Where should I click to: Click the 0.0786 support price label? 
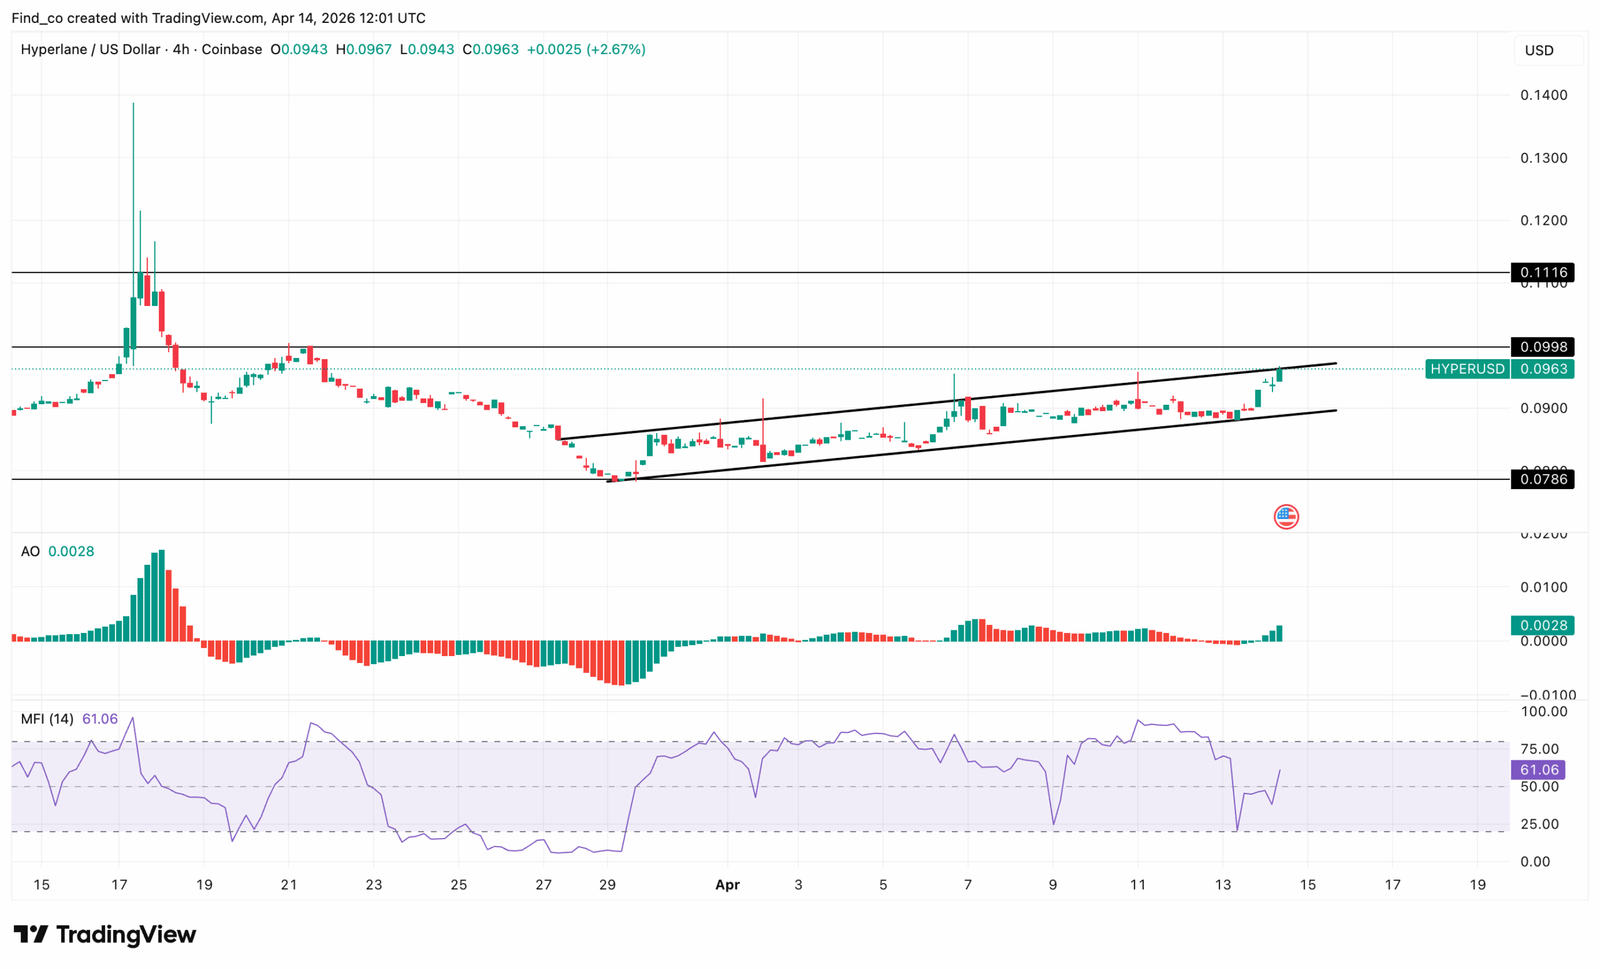coord(1542,480)
